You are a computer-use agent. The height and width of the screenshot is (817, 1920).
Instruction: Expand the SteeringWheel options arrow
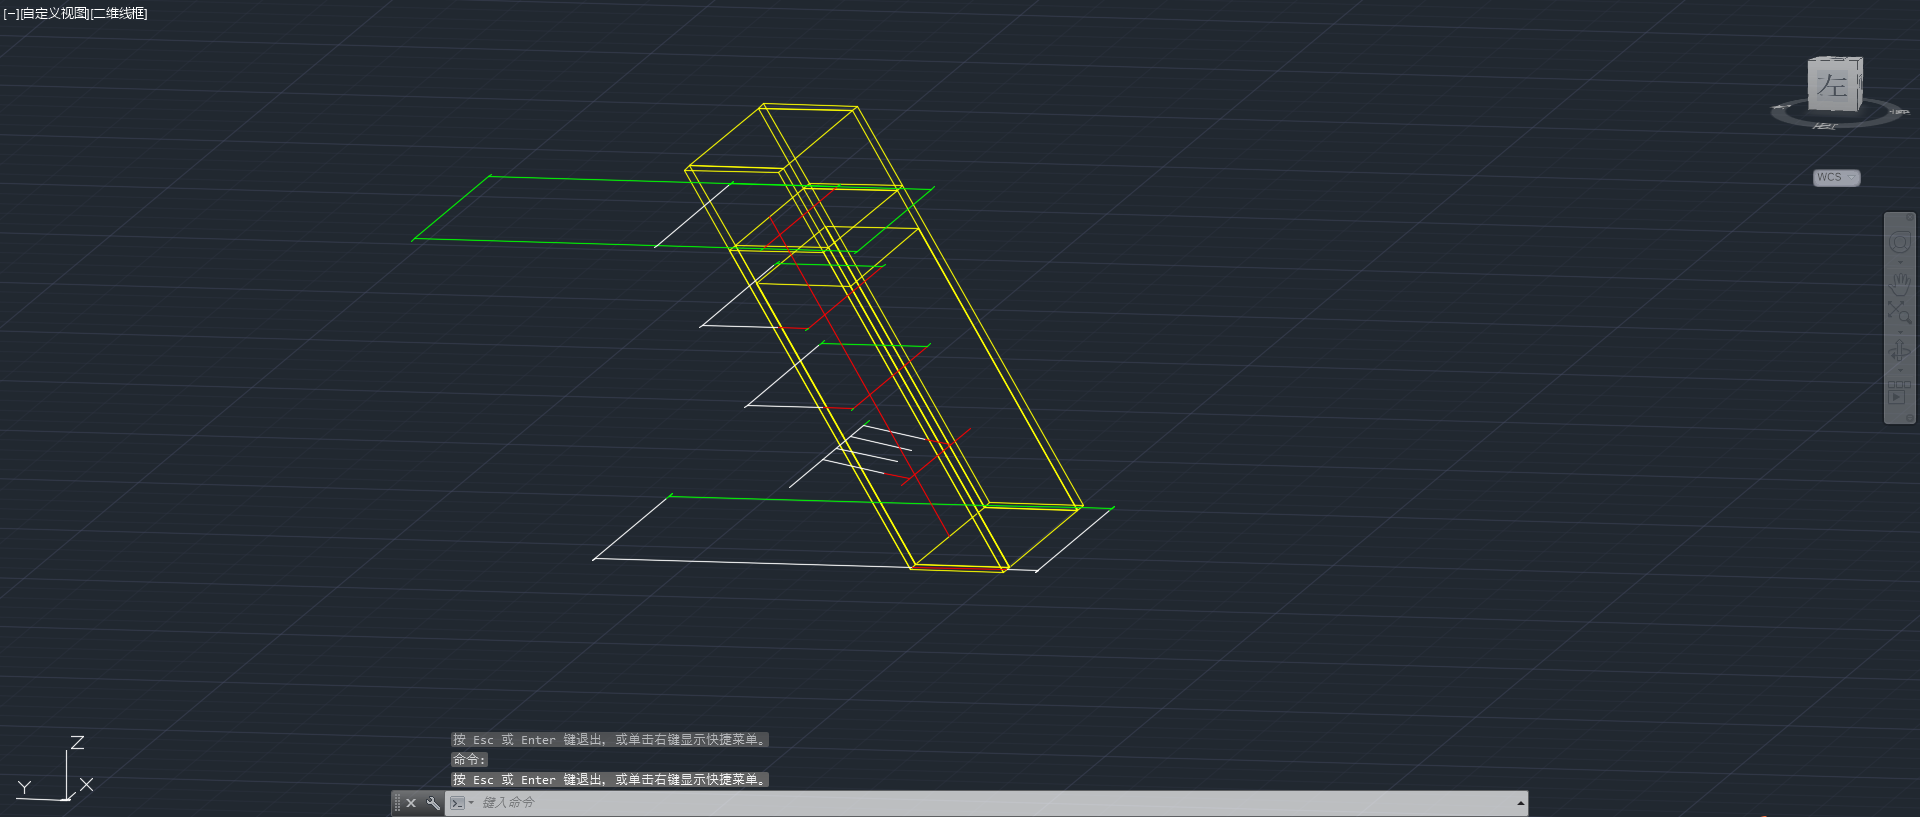click(1900, 262)
